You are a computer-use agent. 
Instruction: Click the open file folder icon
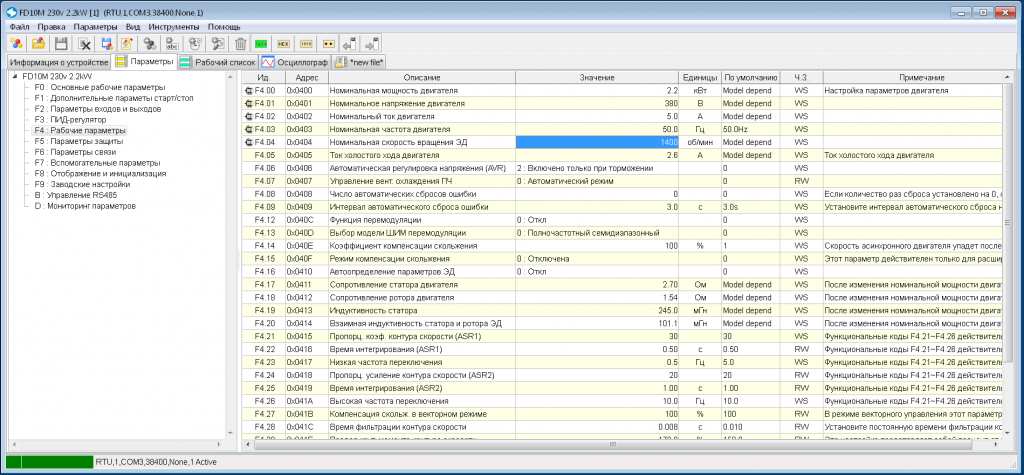(x=39, y=44)
